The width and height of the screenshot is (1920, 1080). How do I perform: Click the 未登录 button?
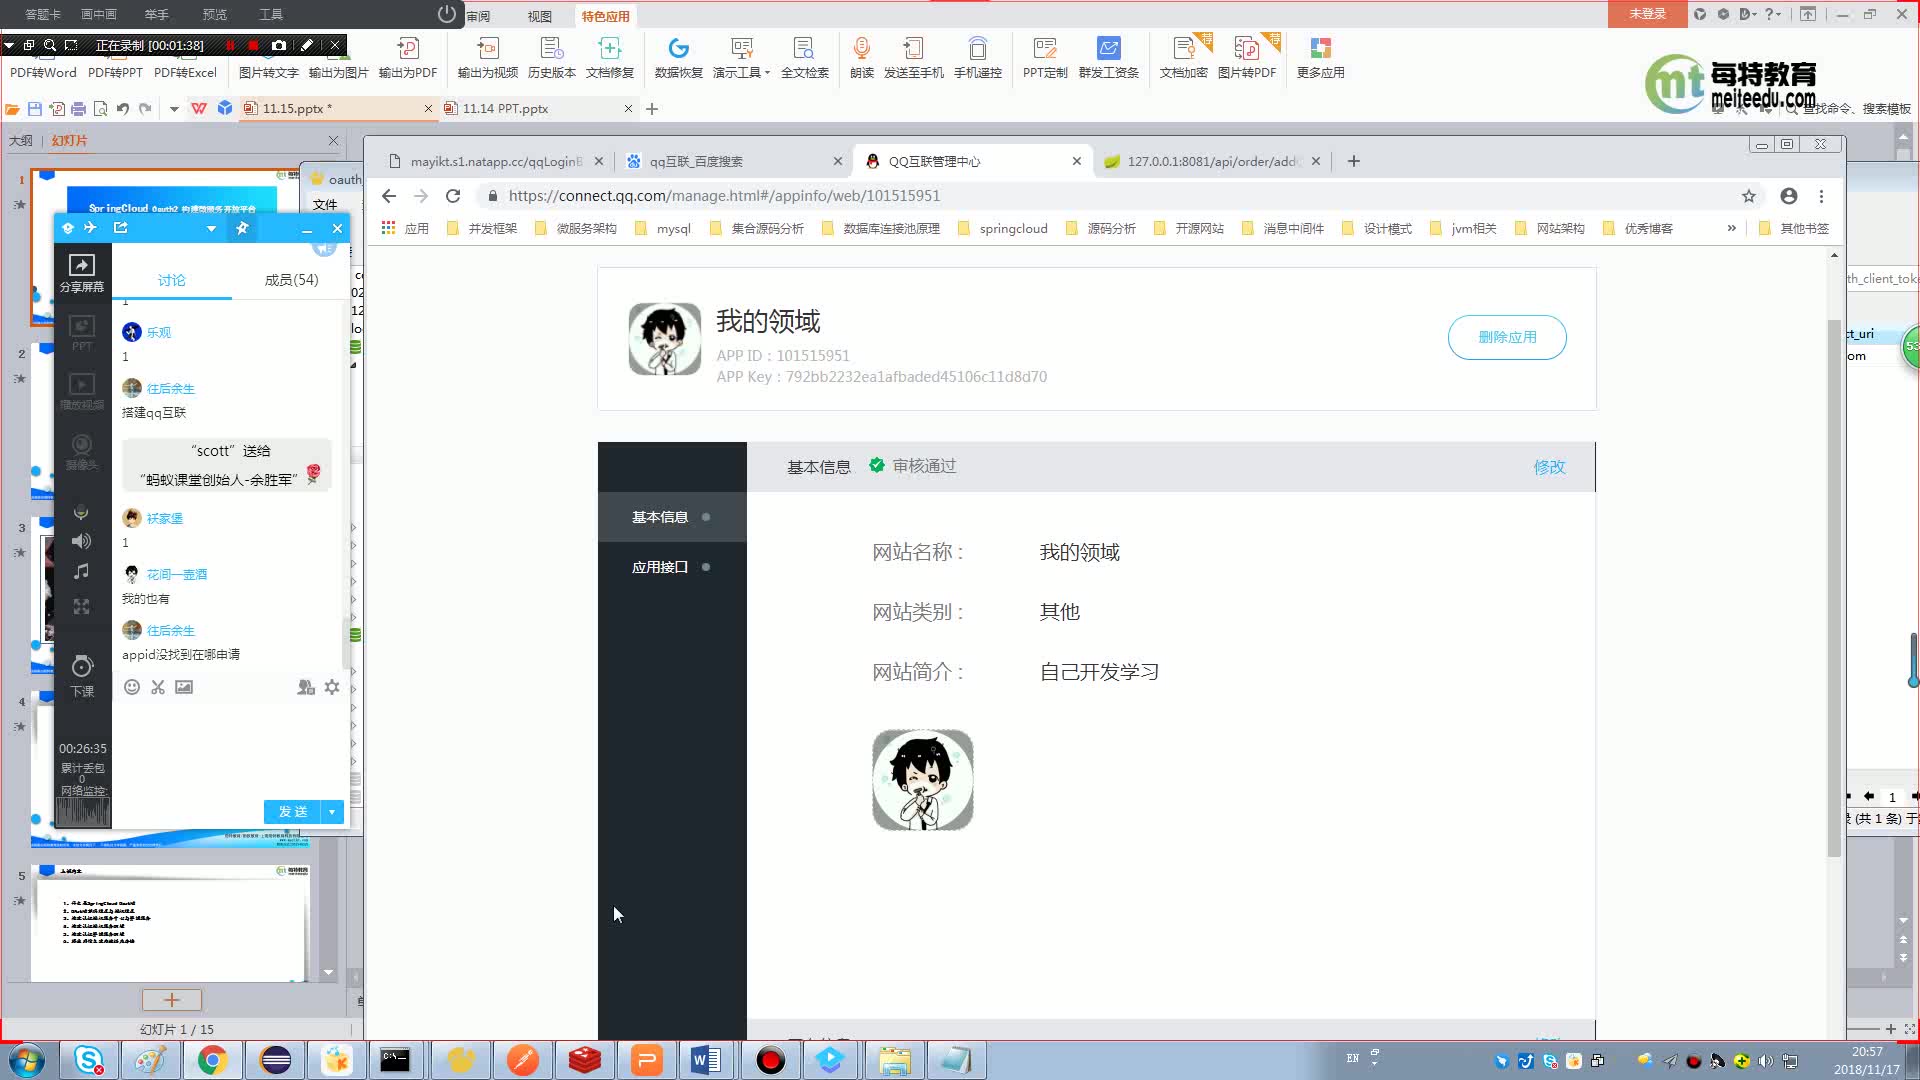pyautogui.click(x=1647, y=14)
